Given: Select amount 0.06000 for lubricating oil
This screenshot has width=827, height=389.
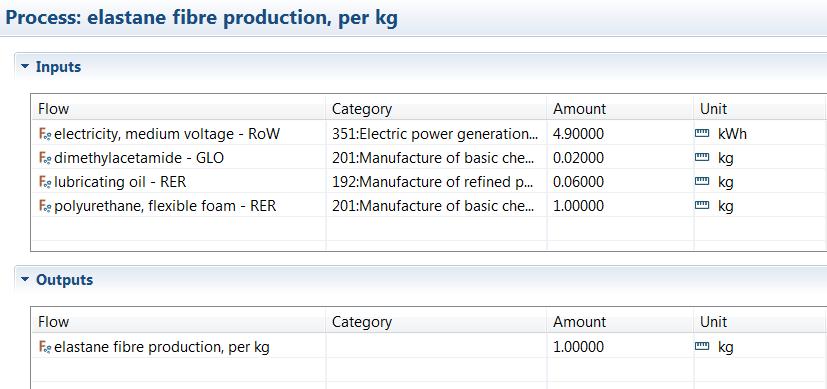Looking at the screenshot, I should coord(578,182).
